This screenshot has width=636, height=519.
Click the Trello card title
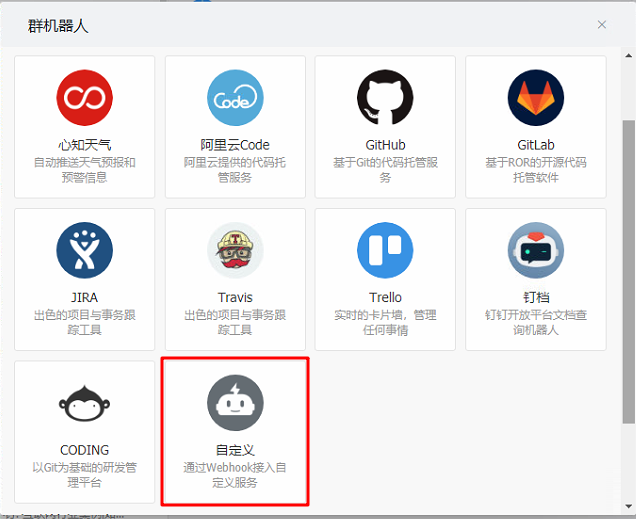point(385,298)
